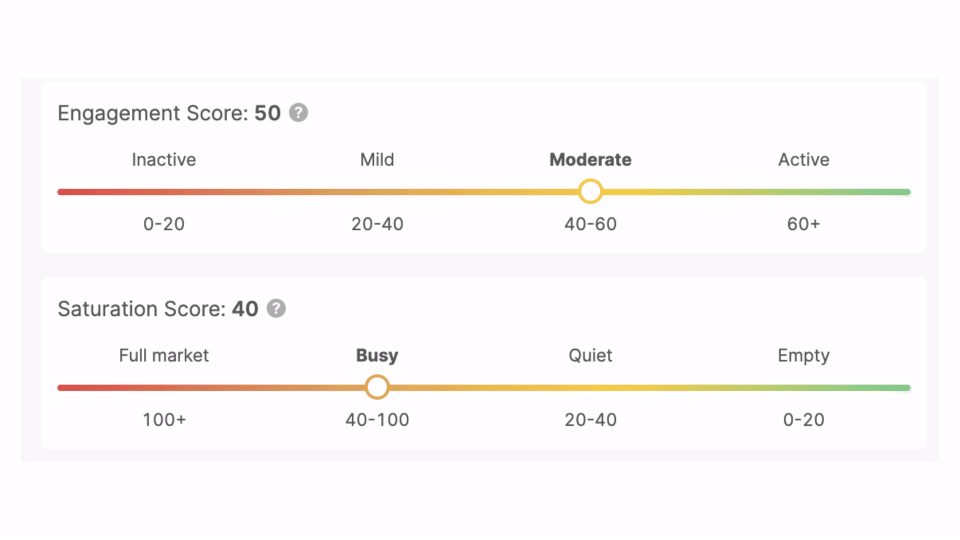This screenshot has width=960, height=540.
Task: Click the 40-60 range under Moderate
Action: pyautogui.click(x=590, y=224)
